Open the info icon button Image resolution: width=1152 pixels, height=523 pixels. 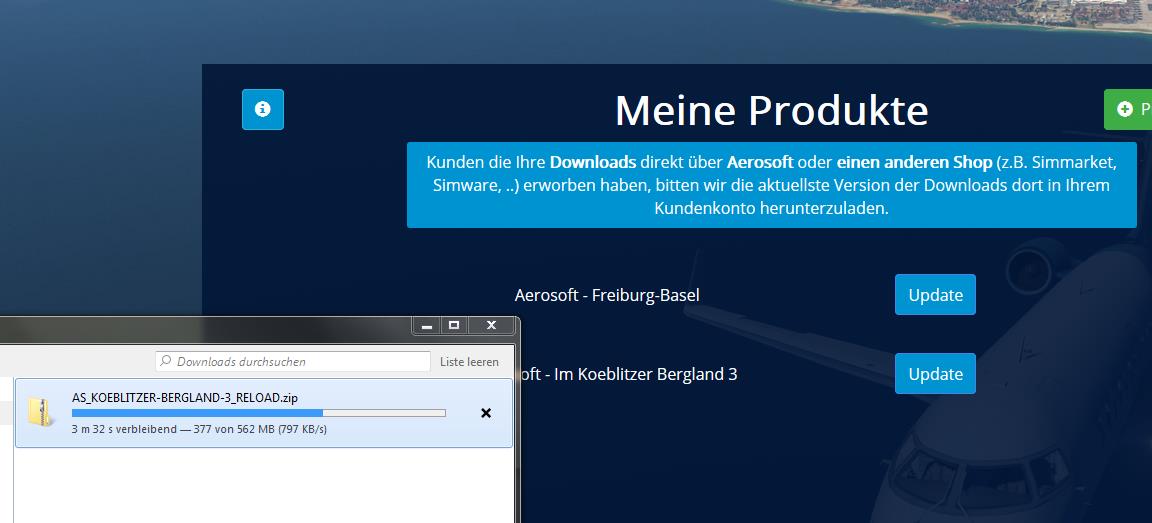(x=262, y=109)
